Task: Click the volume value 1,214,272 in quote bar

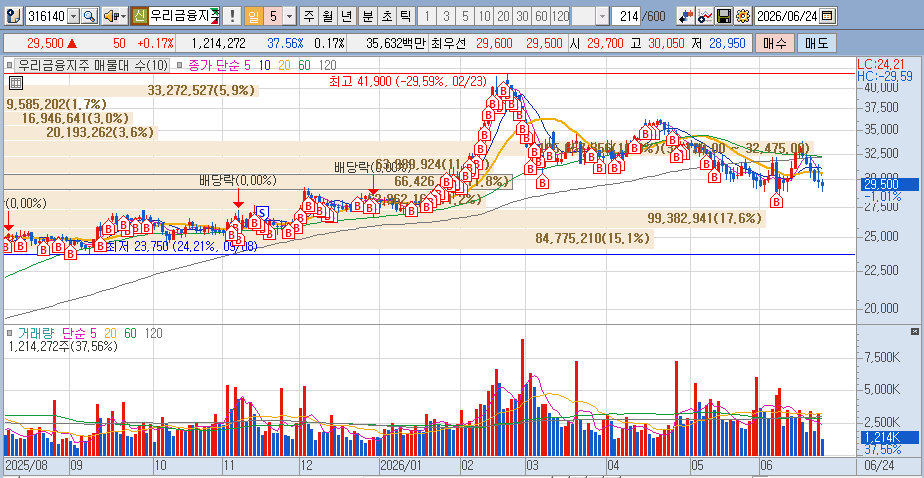Action: coord(219,43)
